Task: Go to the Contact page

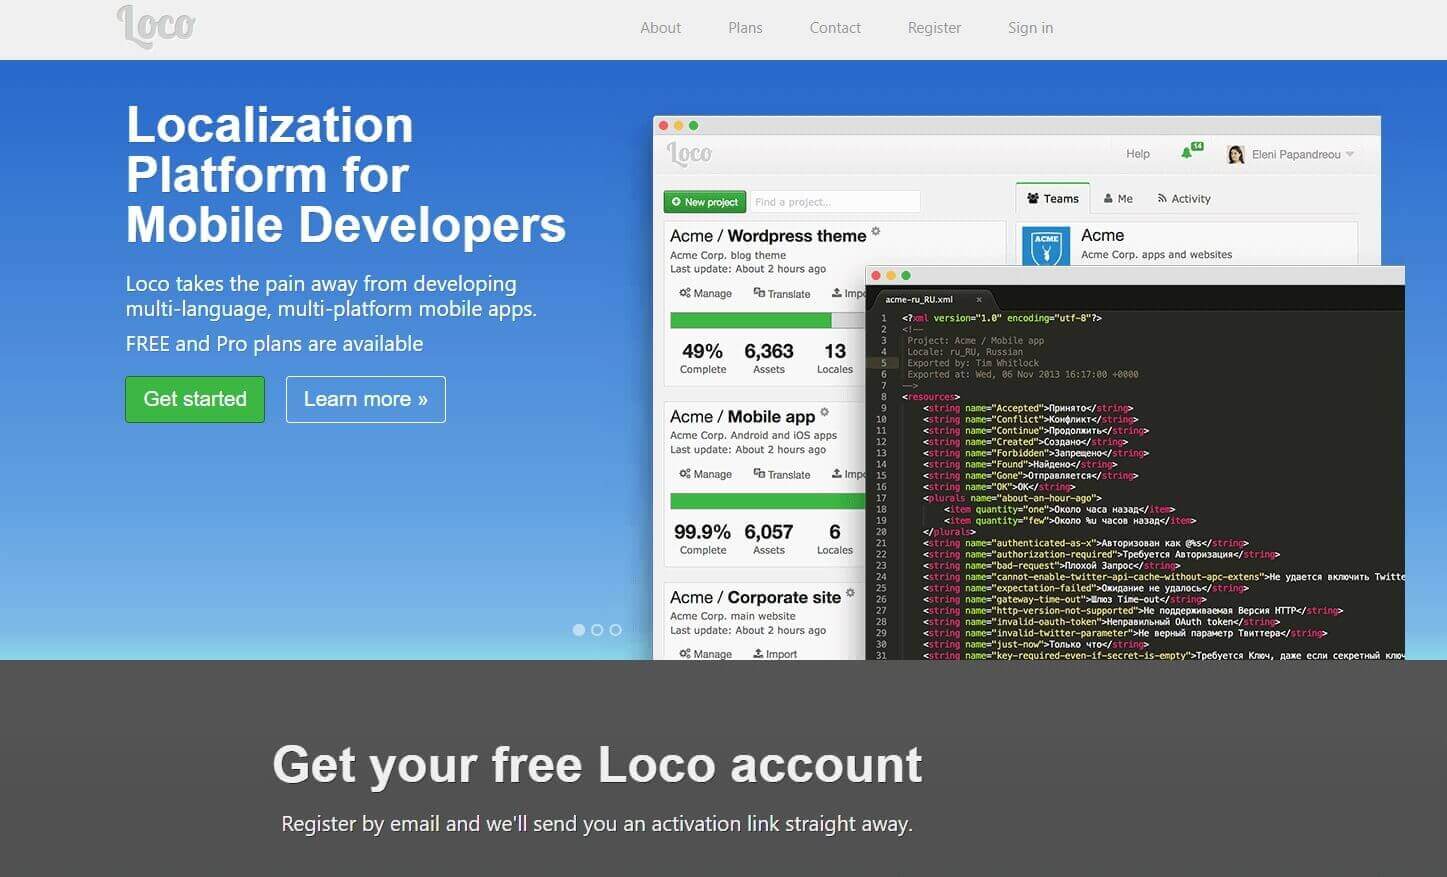Action: (835, 28)
